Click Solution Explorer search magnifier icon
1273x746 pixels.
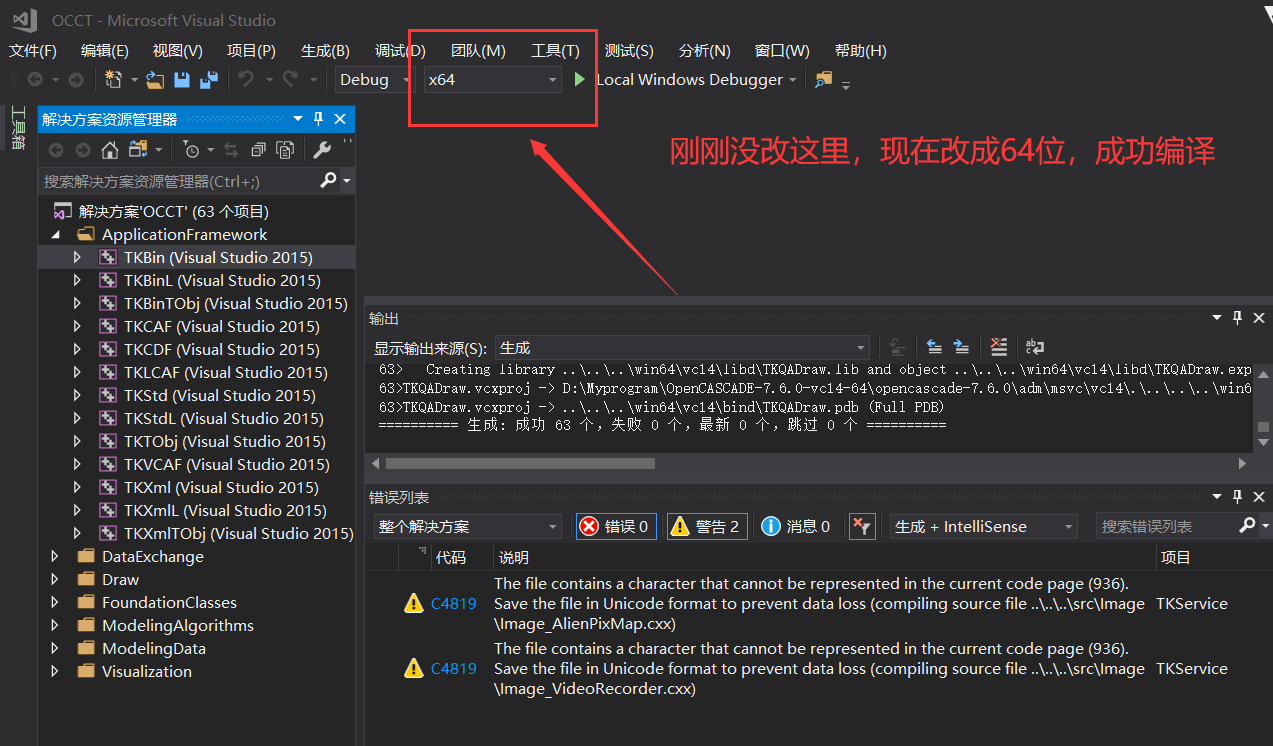[x=328, y=180]
